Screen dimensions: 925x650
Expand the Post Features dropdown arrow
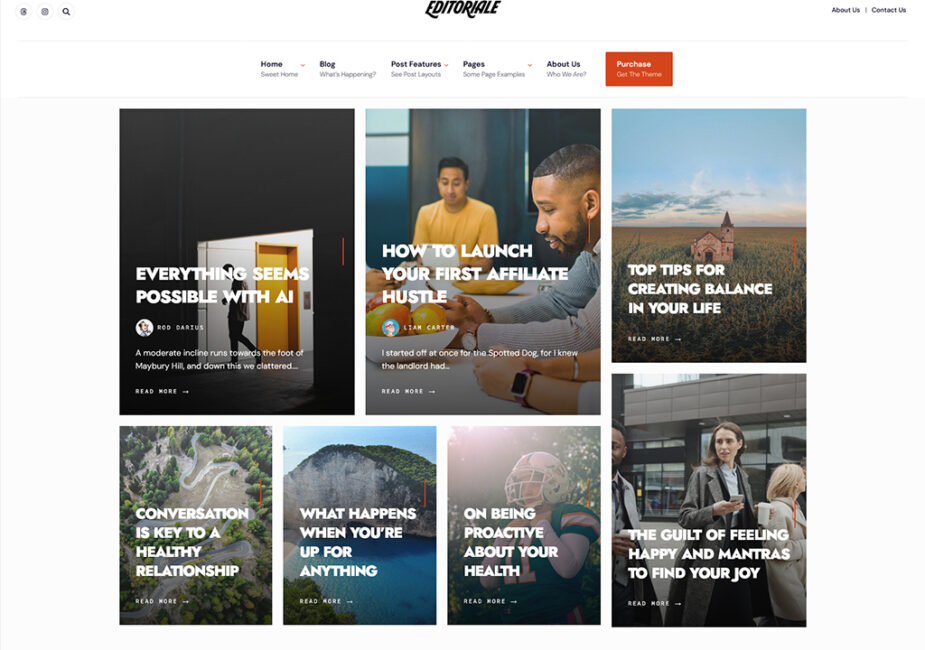click(x=446, y=65)
